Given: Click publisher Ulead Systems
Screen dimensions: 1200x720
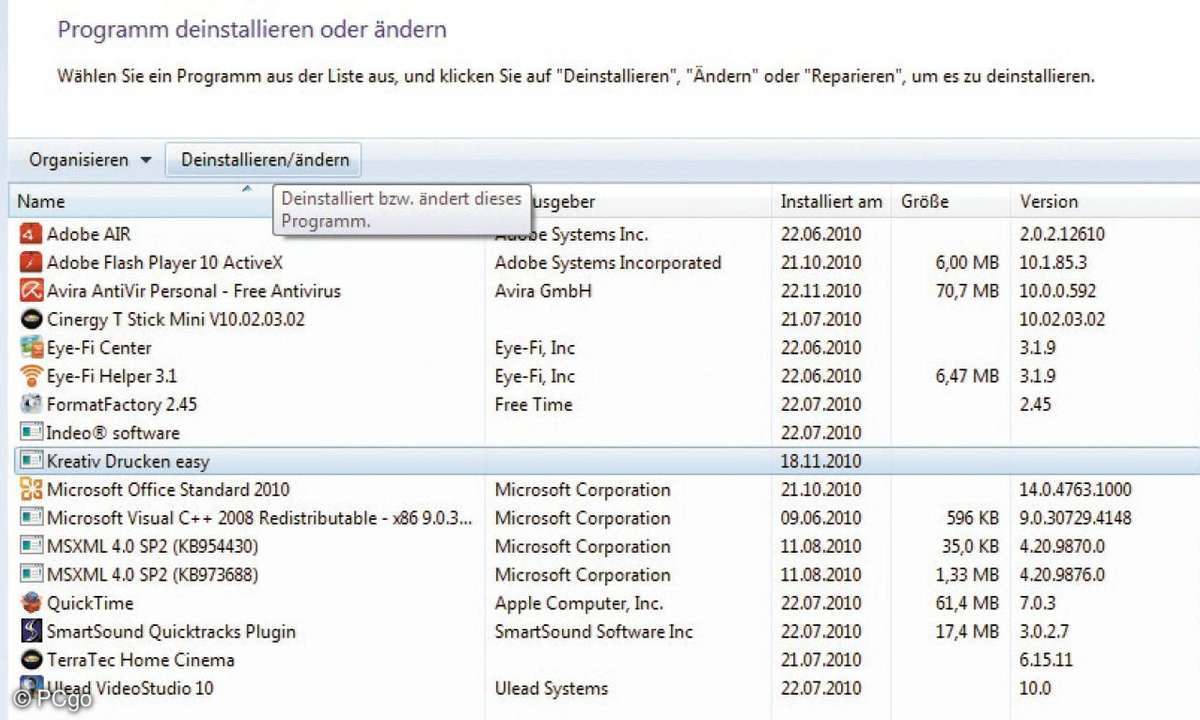Looking at the screenshot, I should 551,688.
